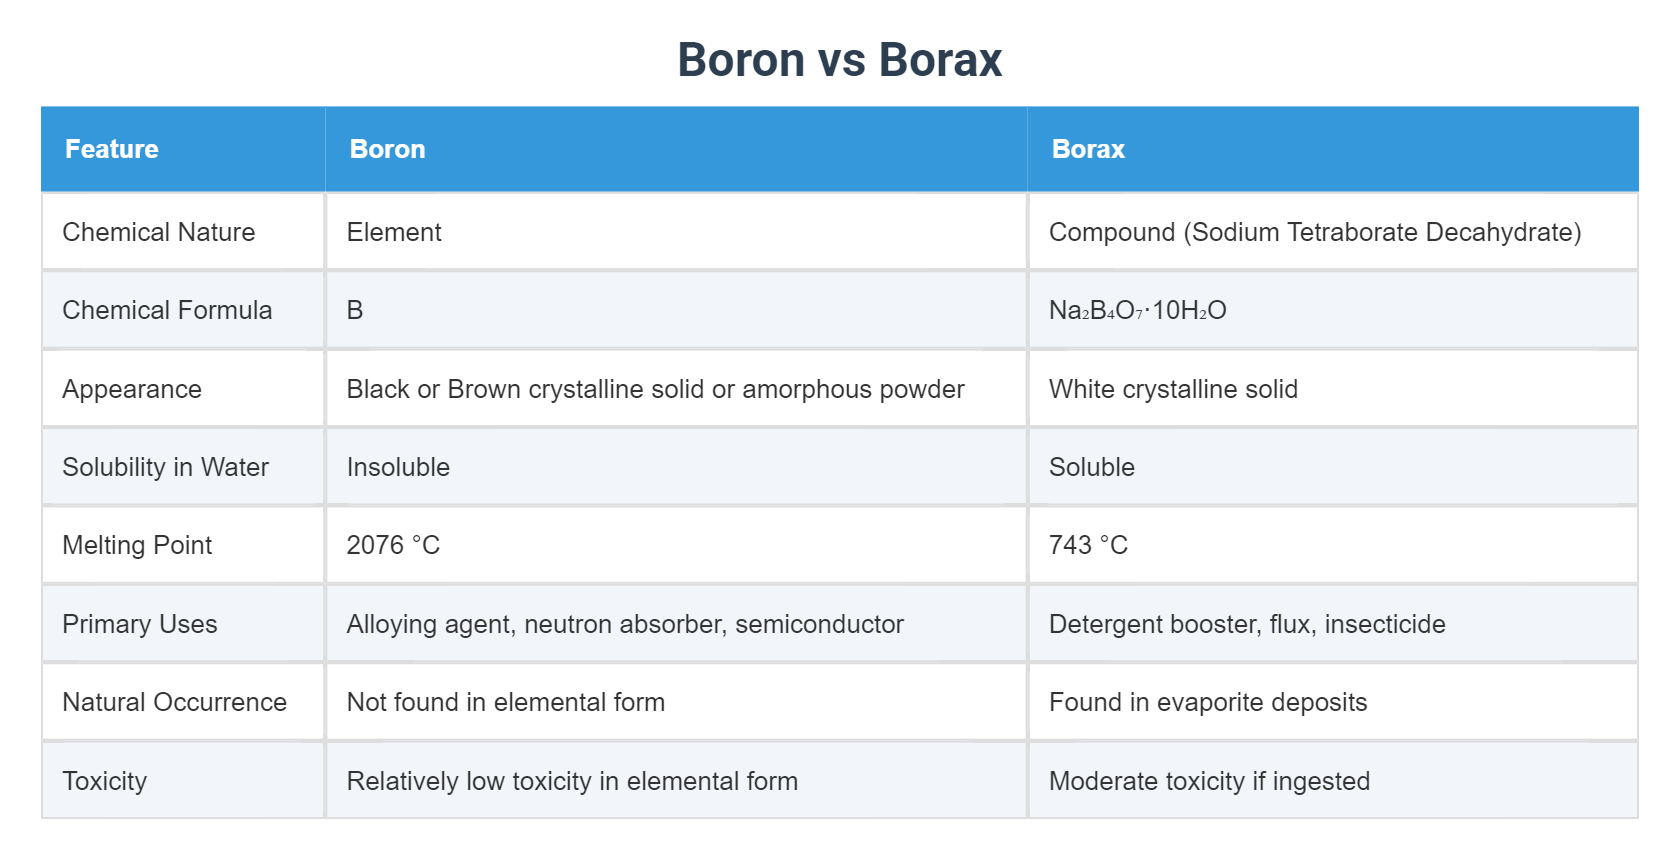Viewport: 1680px width, 862px height.
Task: Select the Chemical Nature row label
Action: [159, 232]
